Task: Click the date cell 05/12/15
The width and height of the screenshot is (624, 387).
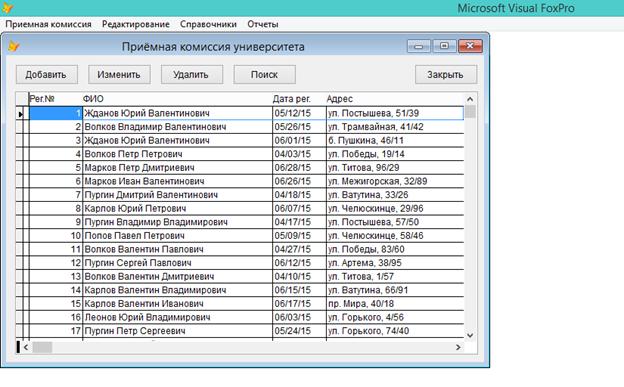Action: 299,113
